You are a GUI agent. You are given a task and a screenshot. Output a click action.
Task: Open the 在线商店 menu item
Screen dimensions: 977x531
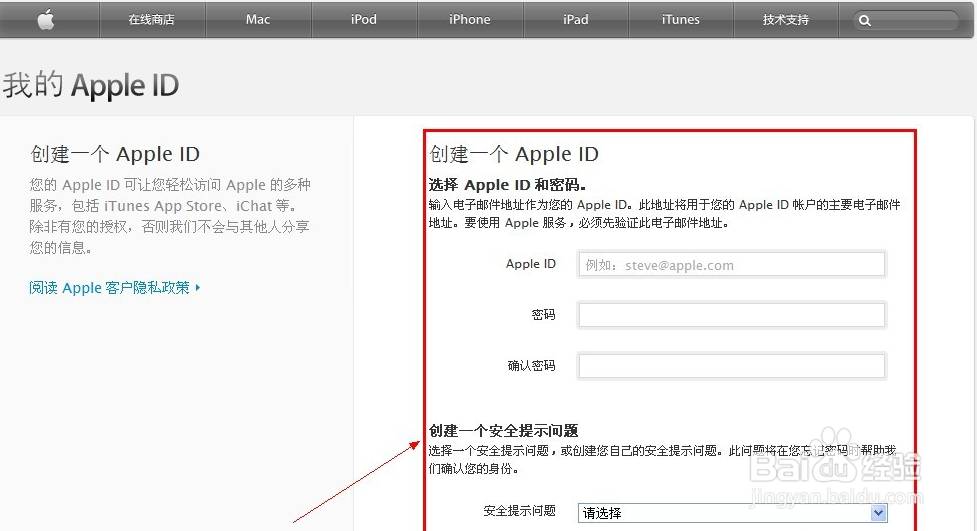[x=151, y=19]
